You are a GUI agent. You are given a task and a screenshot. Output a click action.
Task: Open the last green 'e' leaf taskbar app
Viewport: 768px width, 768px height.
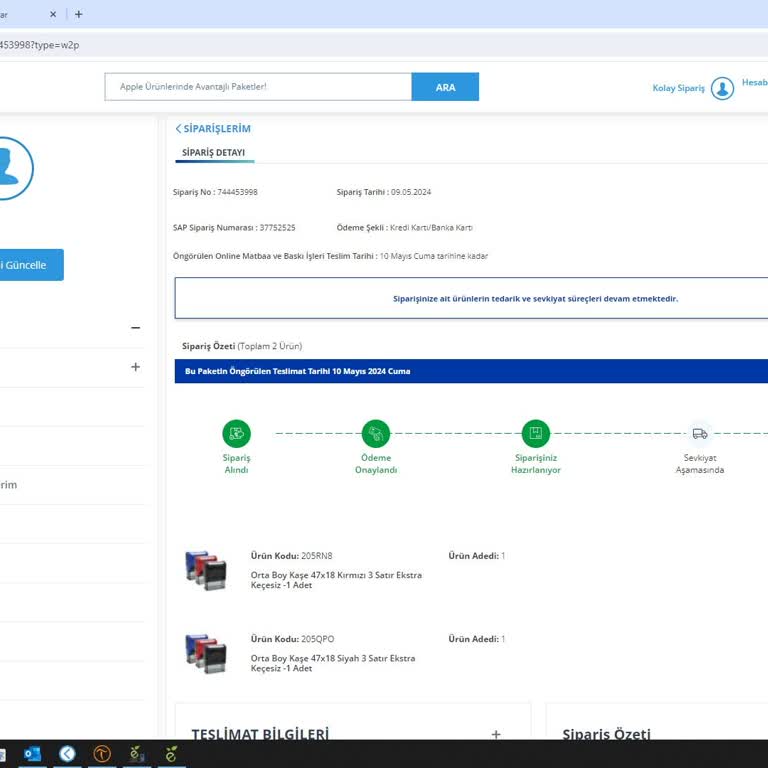(x=171, y=754)
